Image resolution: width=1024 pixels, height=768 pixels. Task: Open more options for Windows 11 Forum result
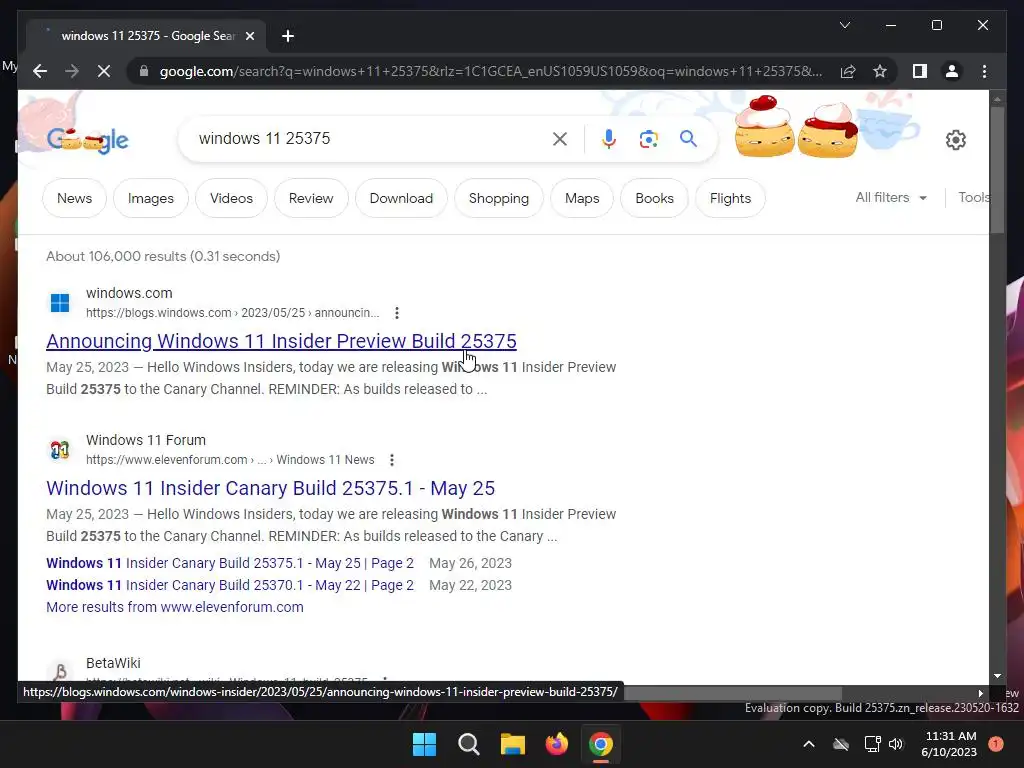coord(392,460)
